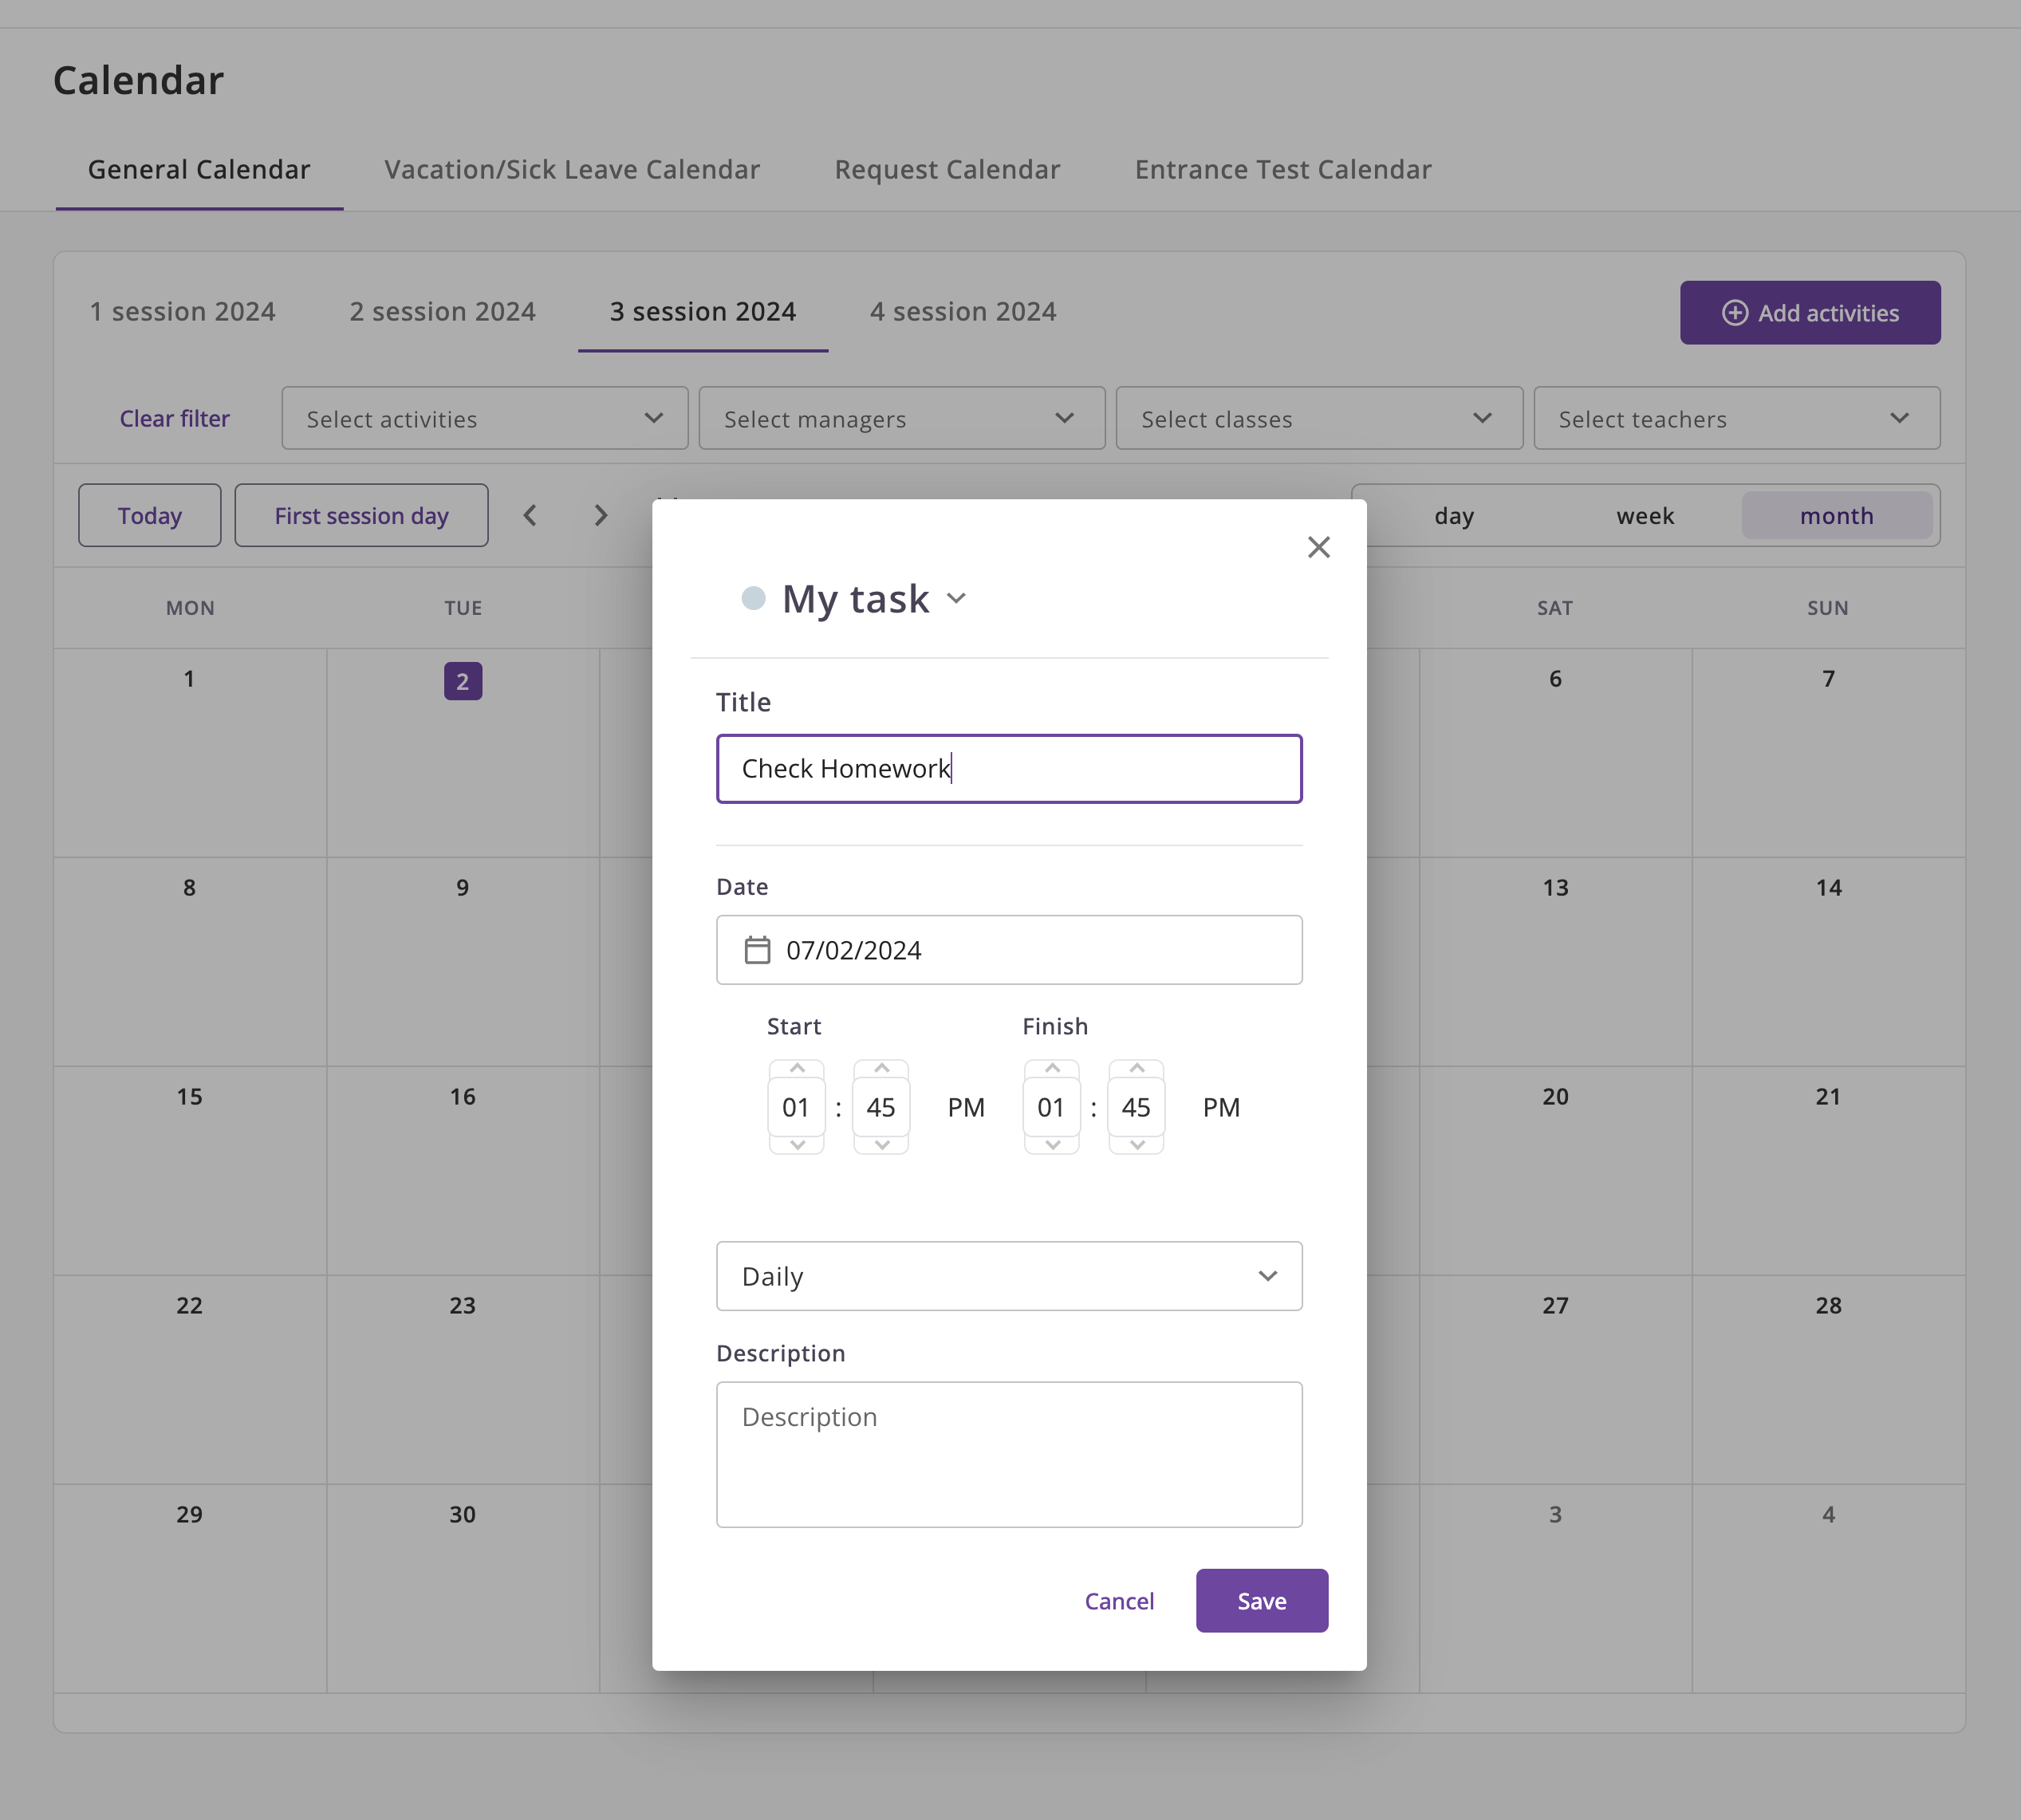This screenshot has width=2021, height=1820.
Task: Expand the My task type dropdown
Action: click(x=956, y=599)
